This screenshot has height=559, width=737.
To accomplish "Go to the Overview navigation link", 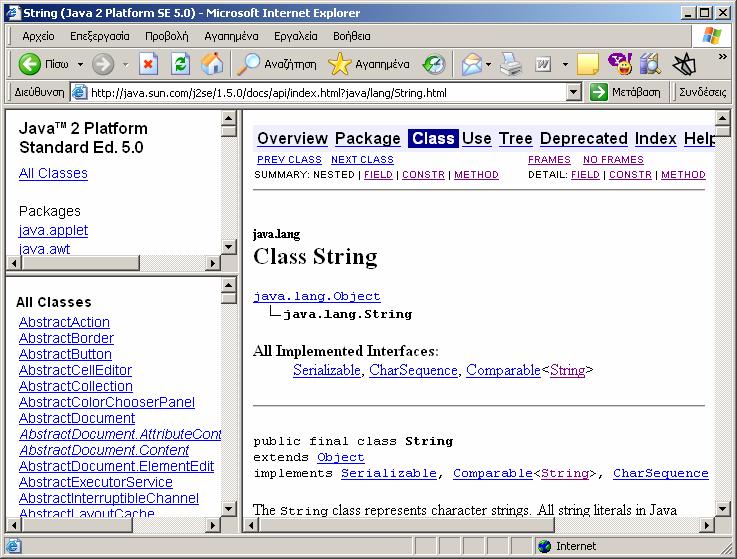I will 292,138.
